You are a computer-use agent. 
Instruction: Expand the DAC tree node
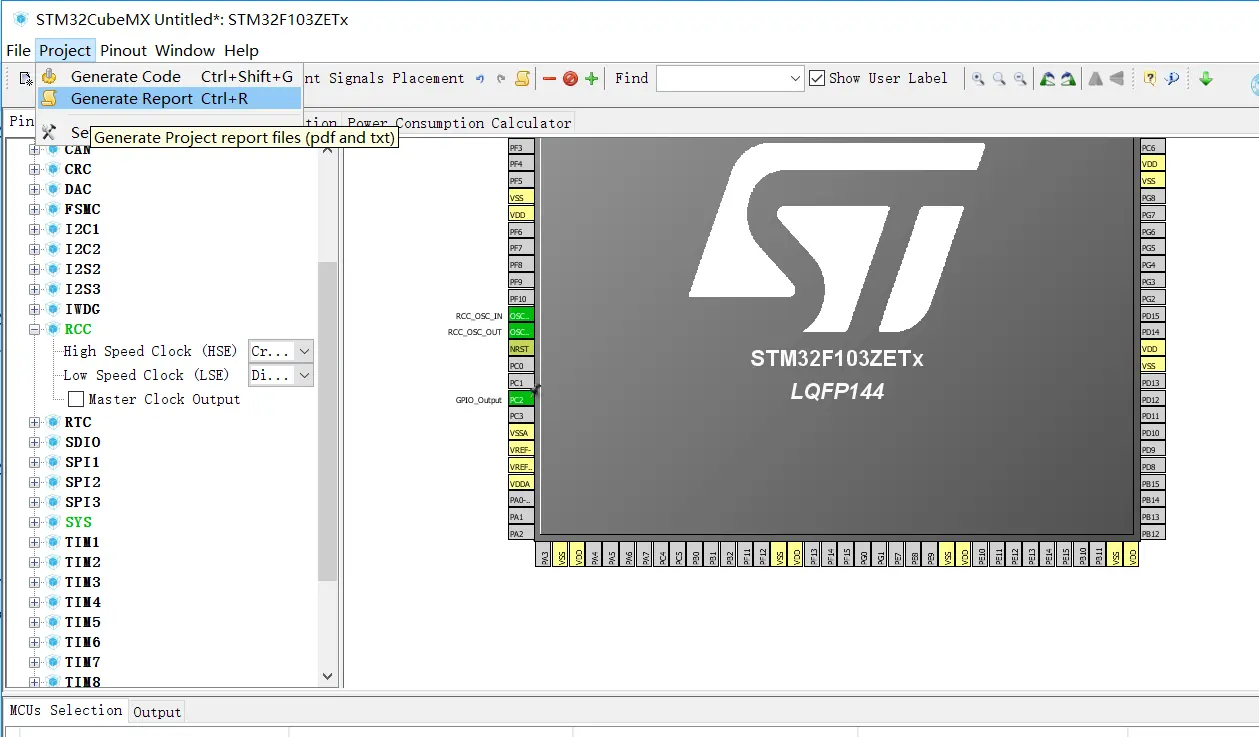point(35,189)
